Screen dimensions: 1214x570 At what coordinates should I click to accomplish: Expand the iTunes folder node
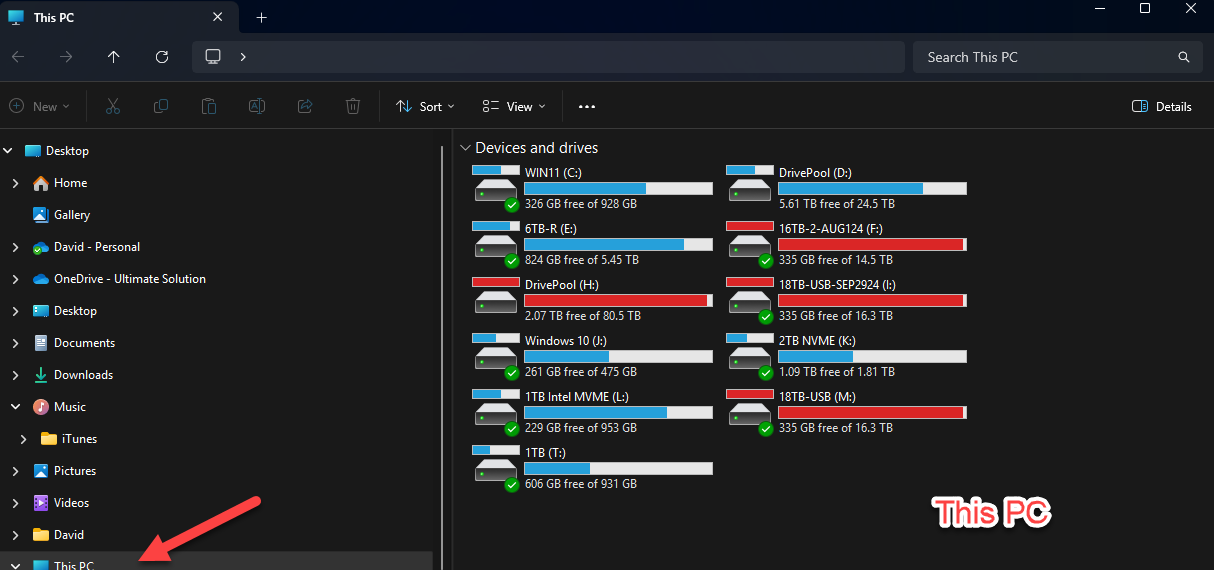click(x=24, y=439)
